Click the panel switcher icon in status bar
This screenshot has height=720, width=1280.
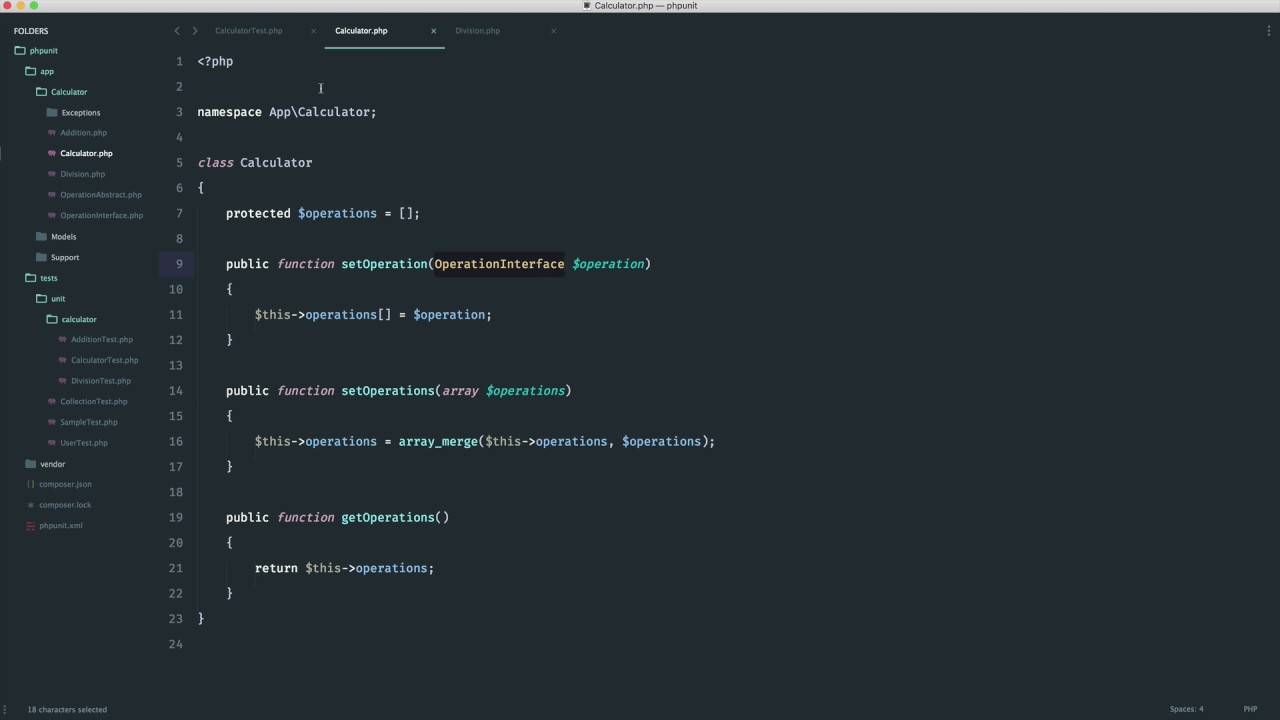coord(5,710)
